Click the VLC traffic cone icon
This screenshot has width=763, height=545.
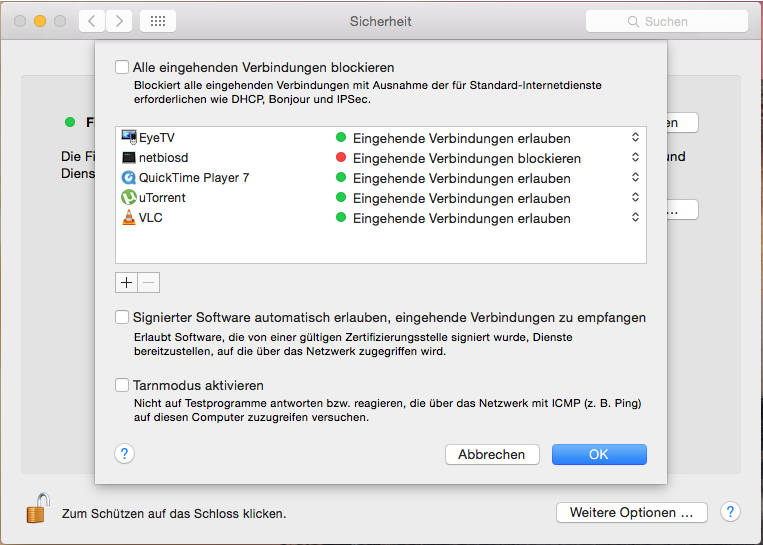tap(129, 218)
